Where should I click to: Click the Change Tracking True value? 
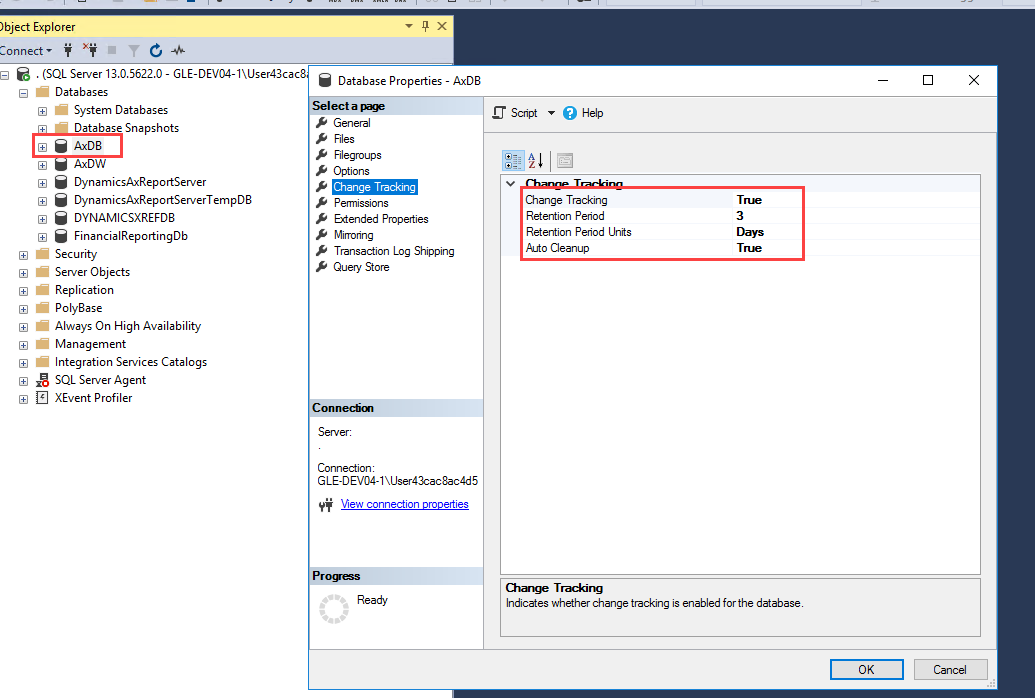point(749,199)
